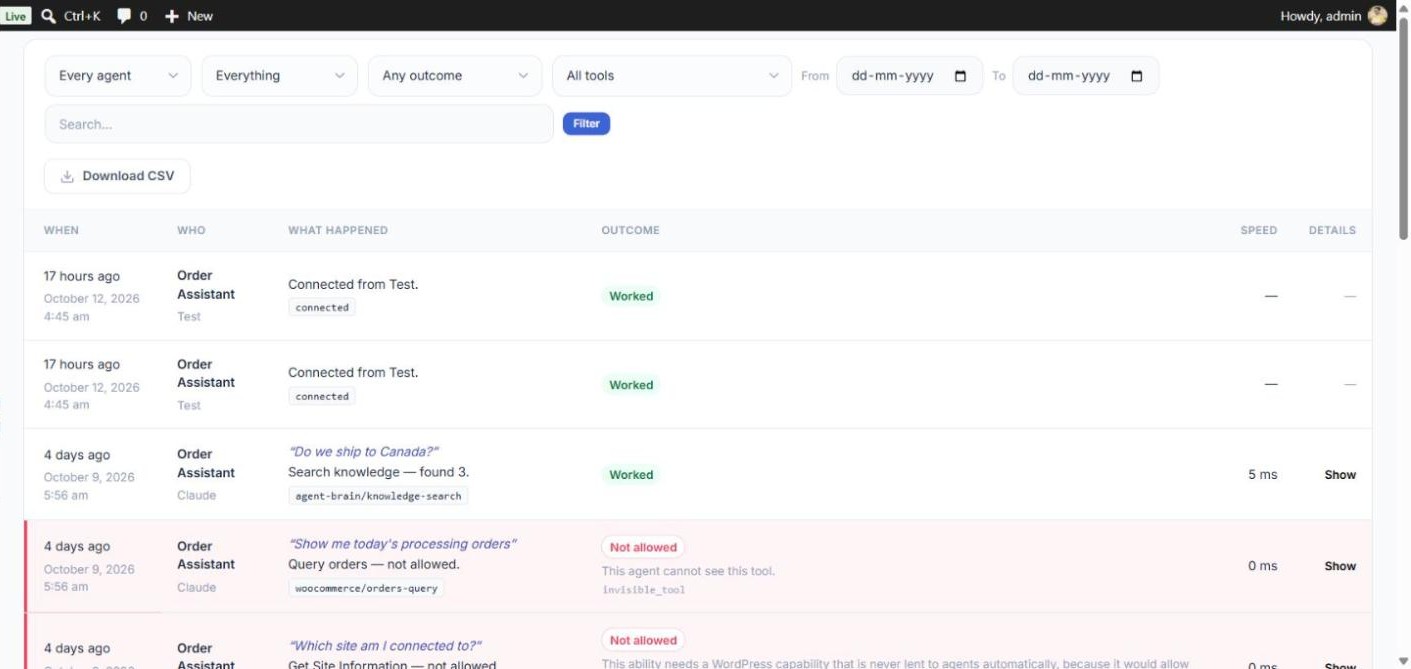Click Not allowed badge in processing orders row
1411x669 pixels.
(643, 547)
